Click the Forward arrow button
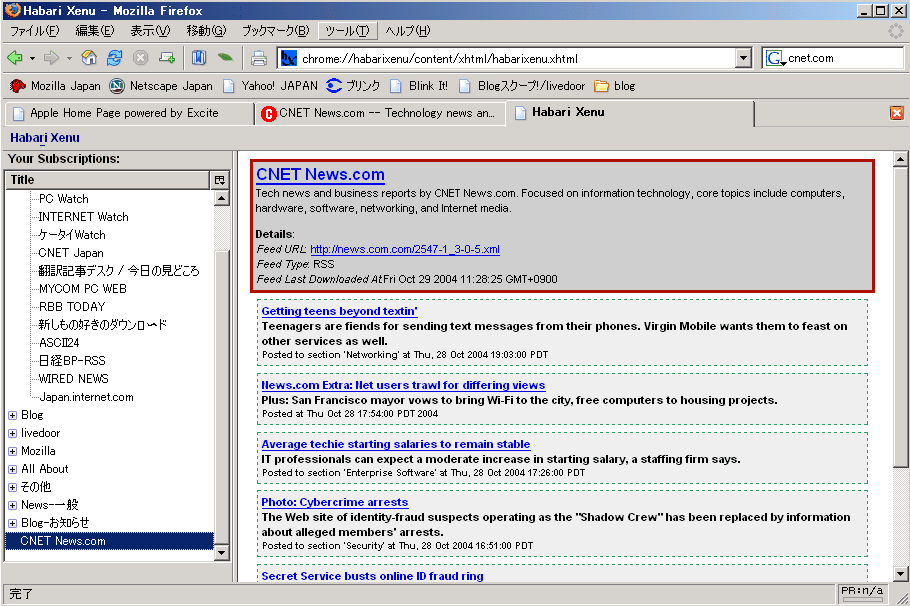 pos(52,57)
